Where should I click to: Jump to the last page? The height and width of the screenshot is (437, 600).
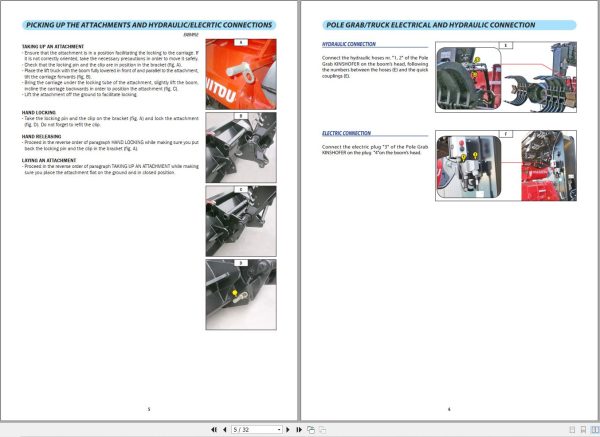tap(299, 430)
